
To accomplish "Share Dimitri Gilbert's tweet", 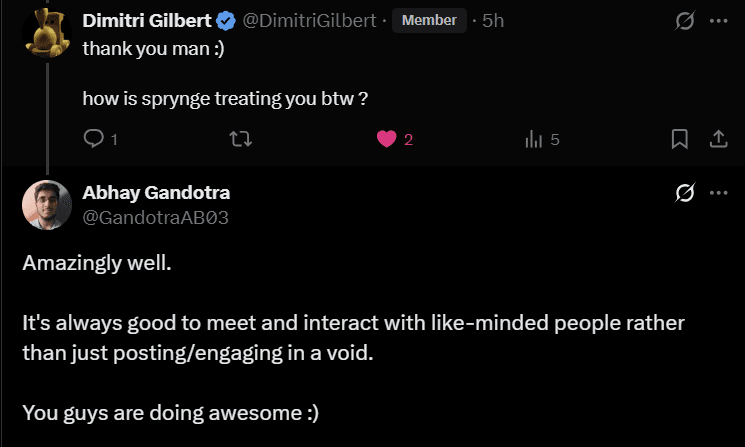I will (717, 139).
